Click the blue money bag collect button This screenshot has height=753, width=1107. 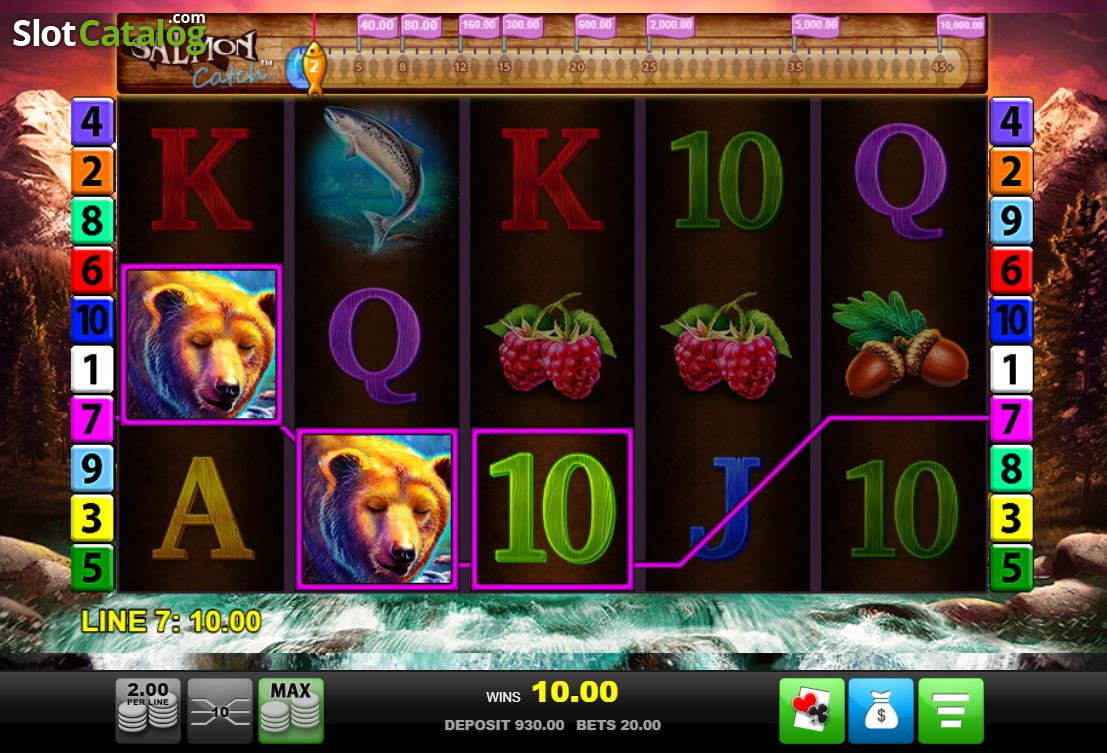pyautogui.click(x=880, y=711)
